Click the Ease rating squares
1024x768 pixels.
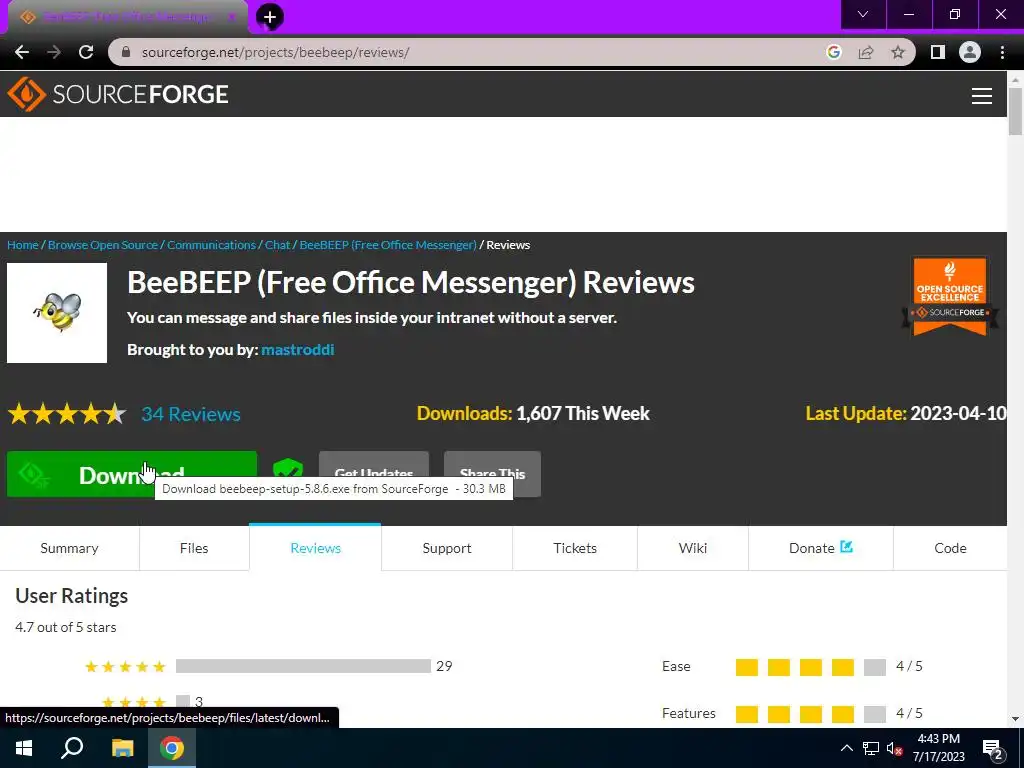click(810, 667)
